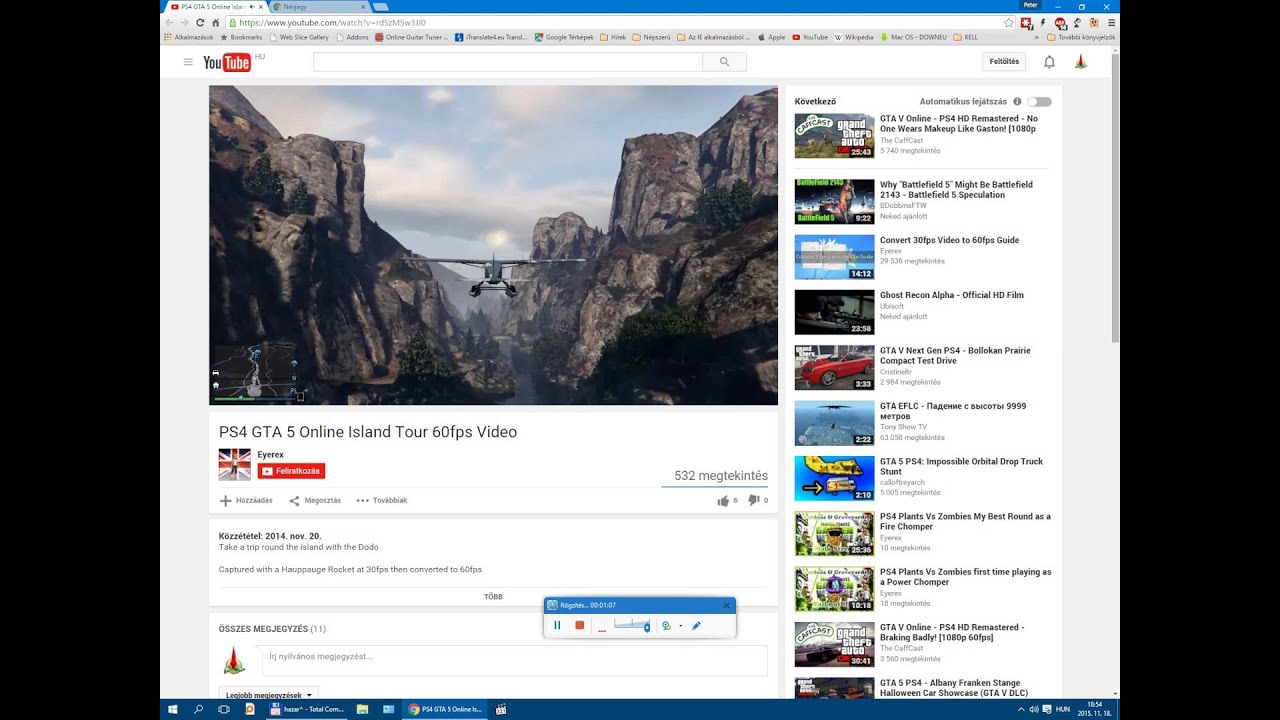Screen dimensions: 1280x720
Task: Click the Total Commander taskbar item
Action: click(x=307, y=709)
